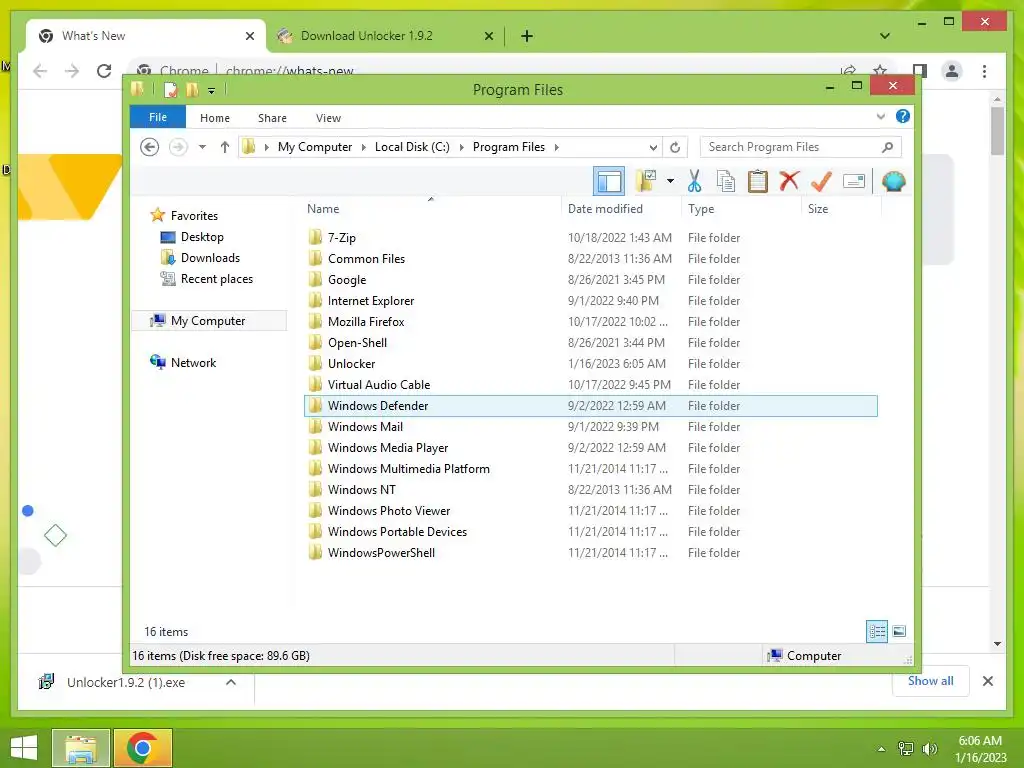
Task: Click the Local Disk (C:) breadcrumb
Action: [412, 147]
